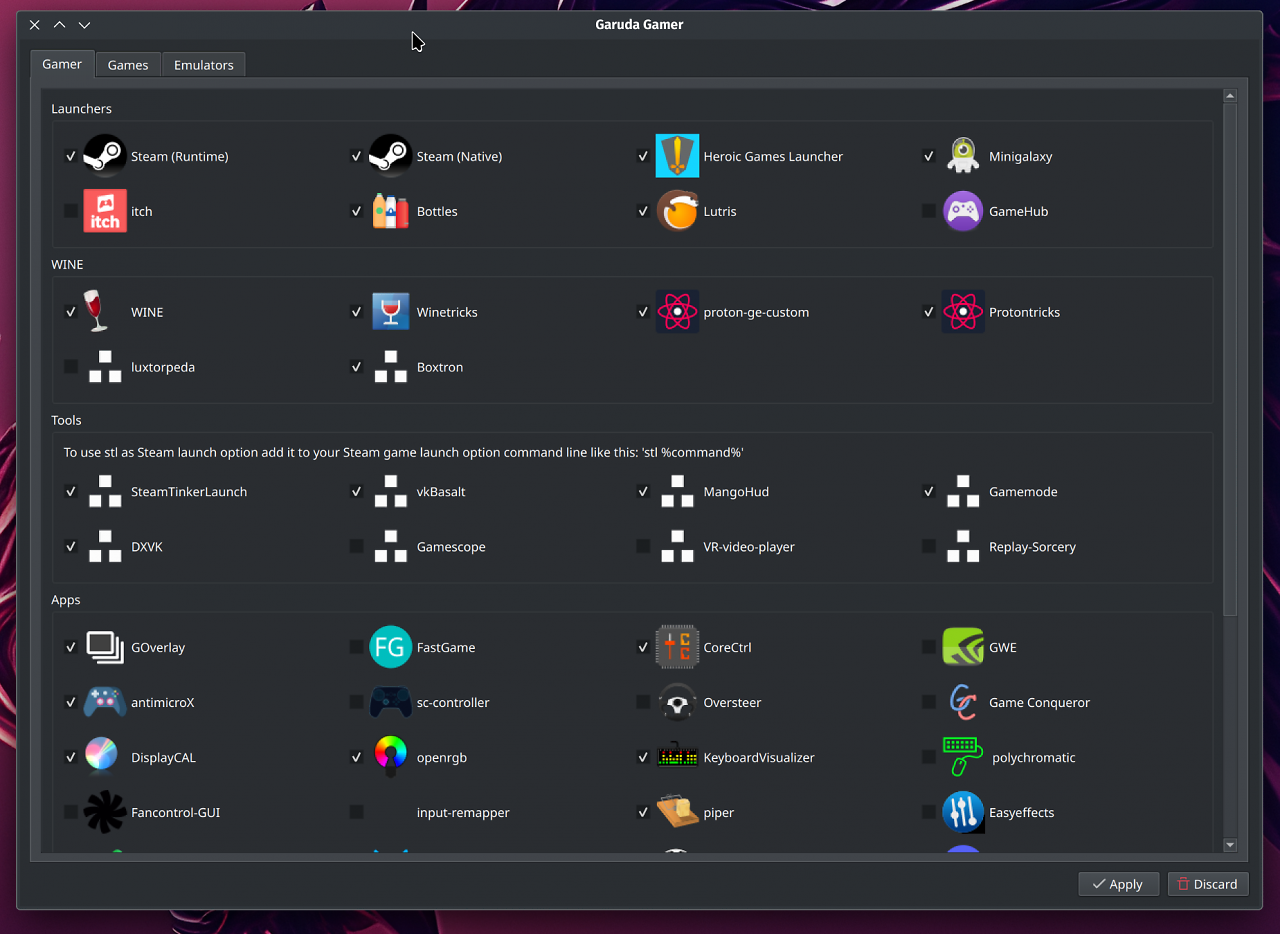This screenshot has height=934, width=1280.
Task: Open the Emulators tab
Action: click(x=204, y=65)
